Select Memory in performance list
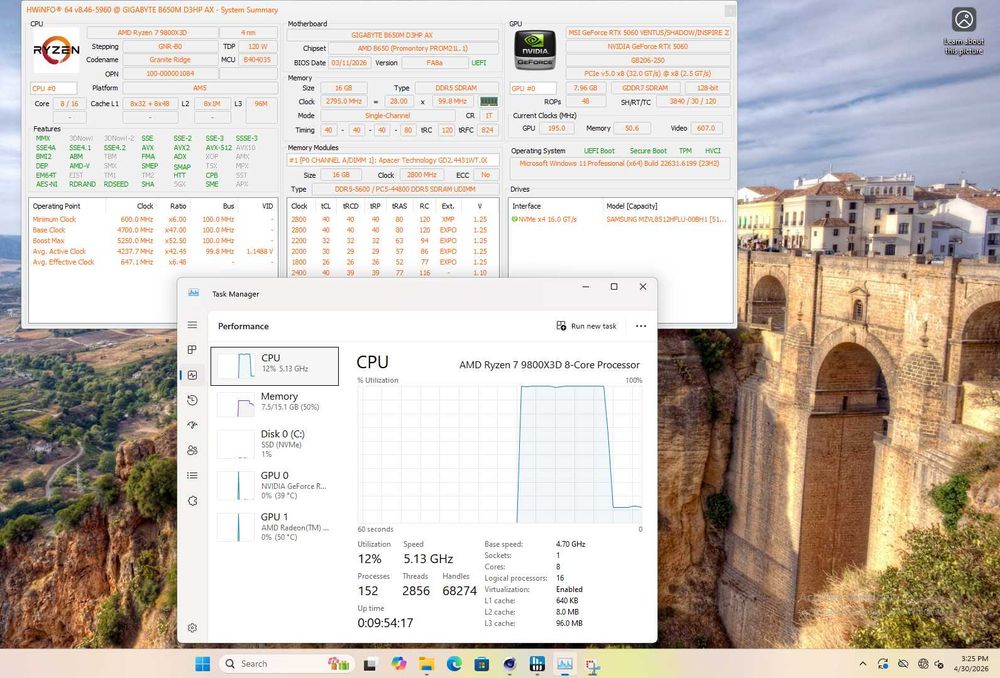 274,404
